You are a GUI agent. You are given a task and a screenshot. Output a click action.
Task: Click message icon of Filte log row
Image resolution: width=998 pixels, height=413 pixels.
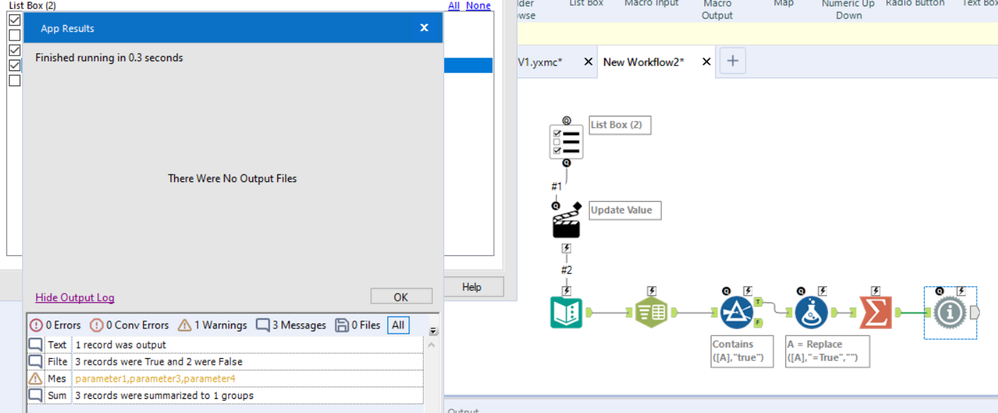point(36,361)
